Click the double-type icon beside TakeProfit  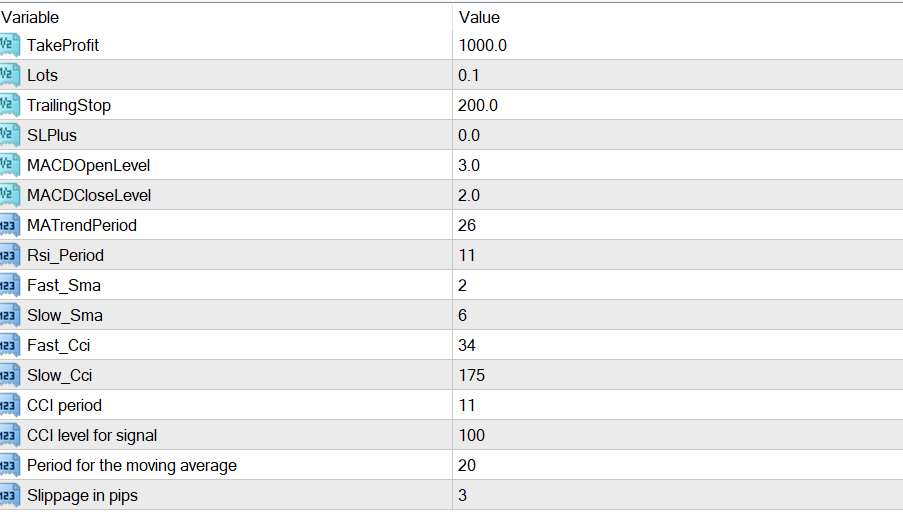[x=10, y=45]
